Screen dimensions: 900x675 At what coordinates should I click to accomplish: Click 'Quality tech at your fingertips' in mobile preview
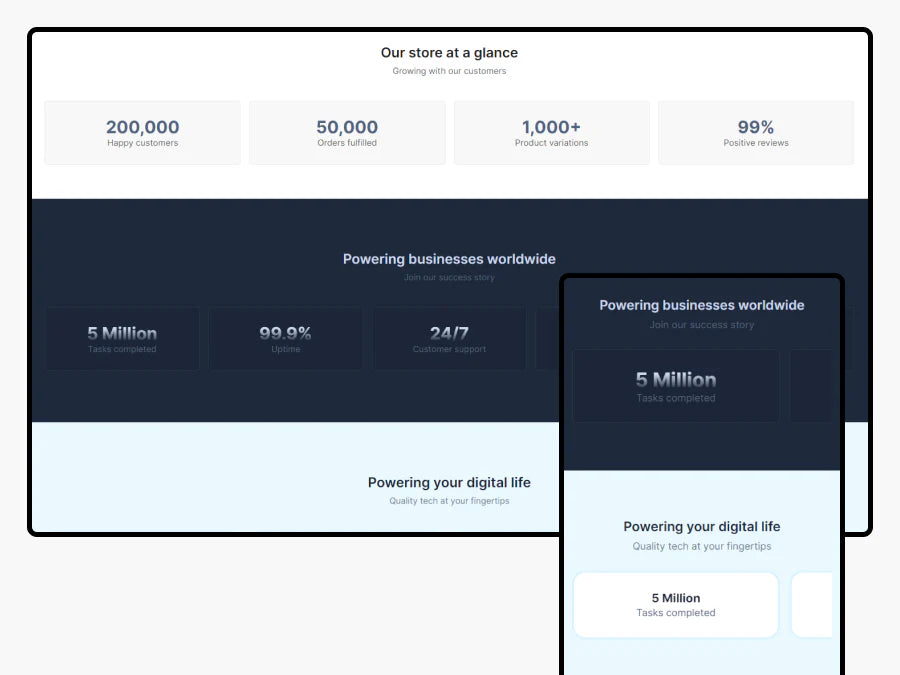point(701,547)
